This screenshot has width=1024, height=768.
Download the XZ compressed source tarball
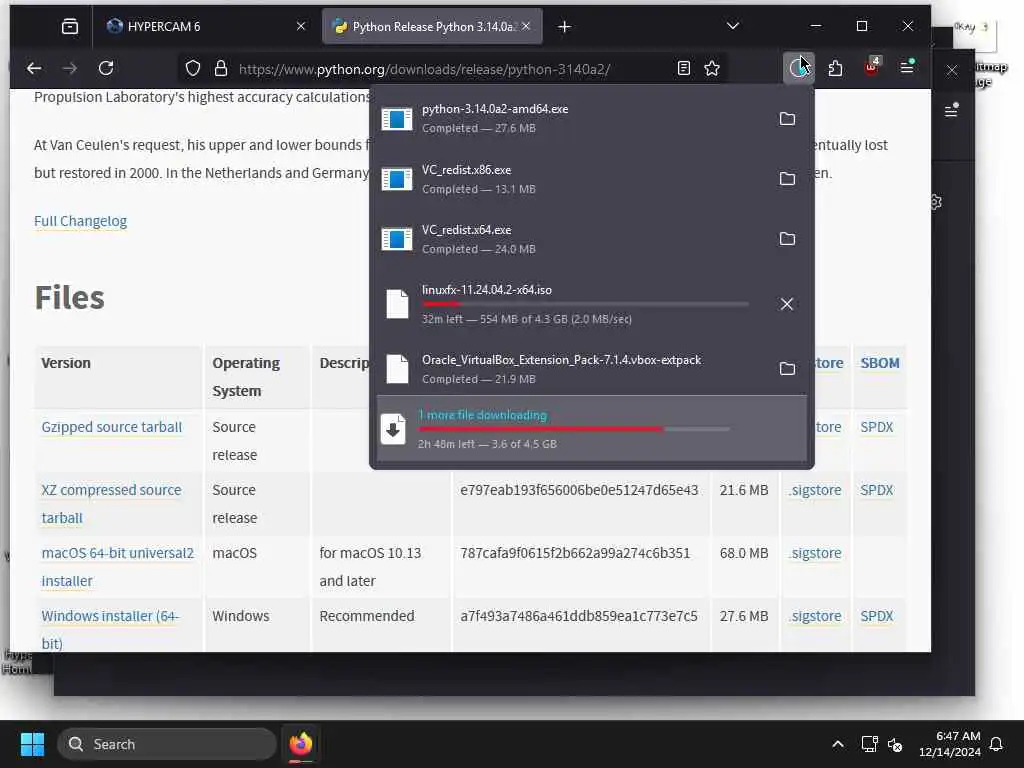pyautogui.click(x=111, y=504)
